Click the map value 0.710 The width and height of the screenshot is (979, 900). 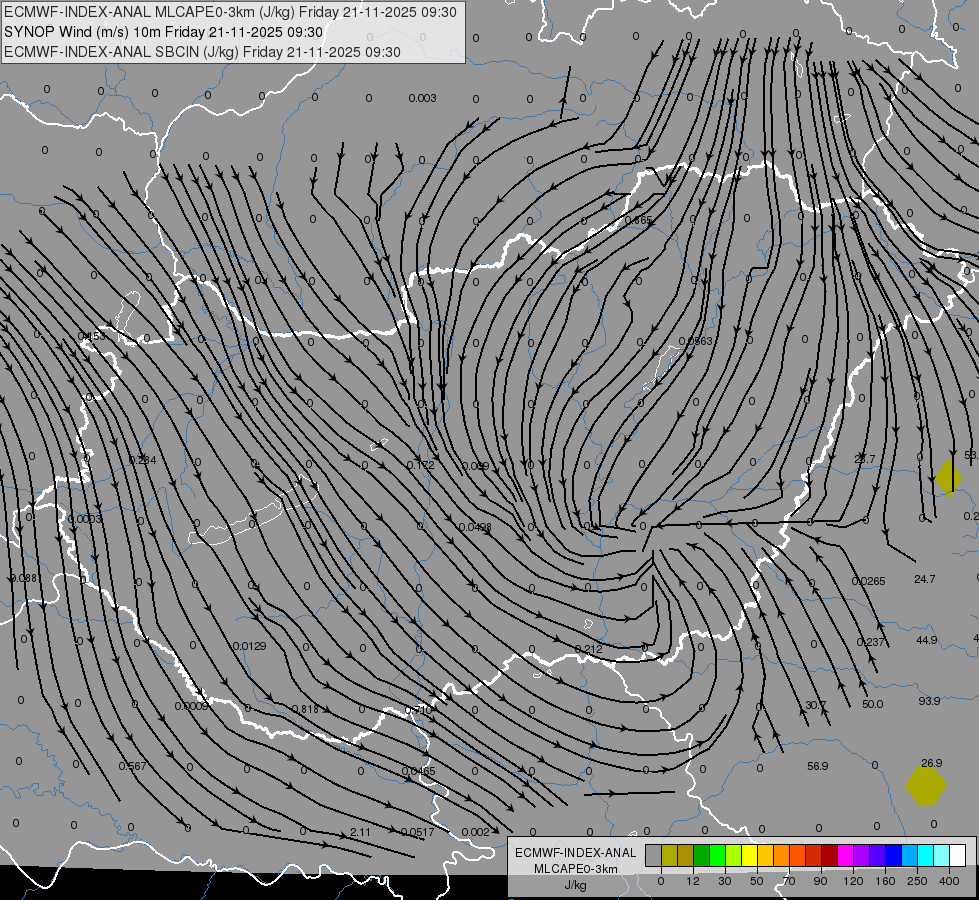(418, 710)
